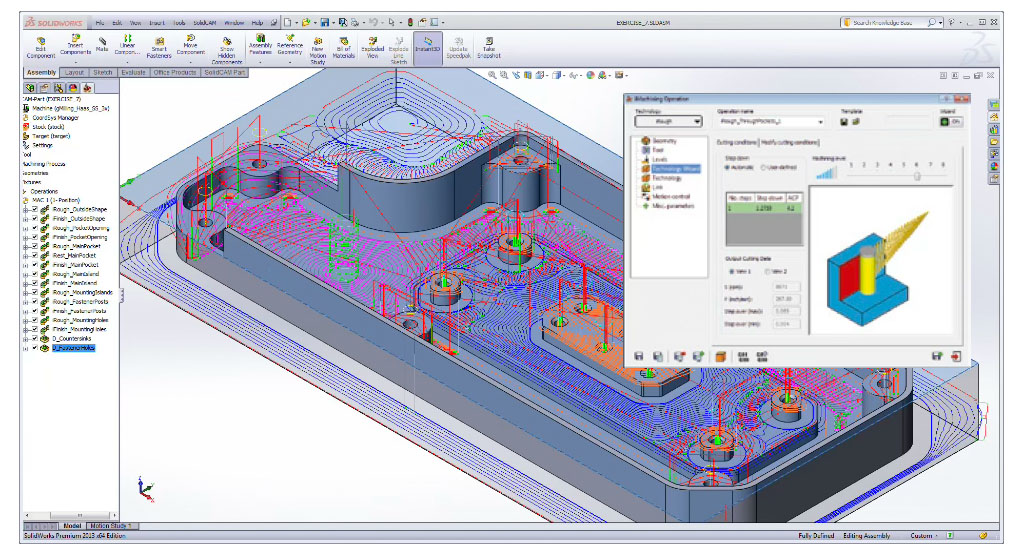
Task: Toggle the Instant3D tool
Action: [427, 46]
